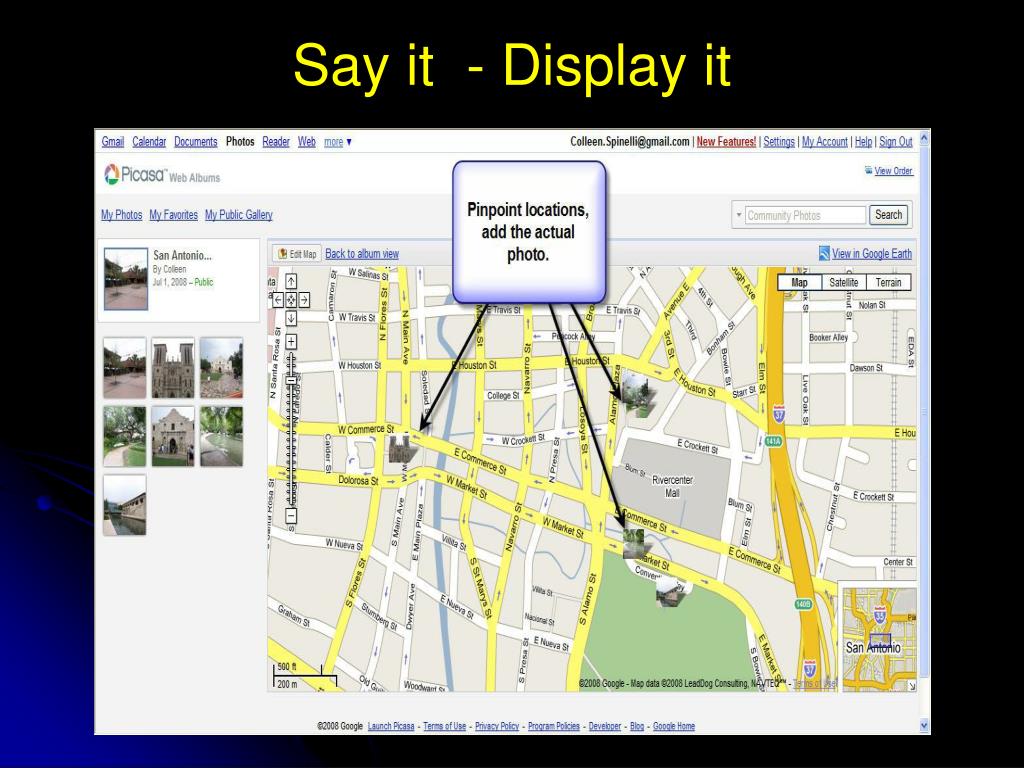The width and height of the screenshot is (1024, 768).
Task: Open Launch Picasa footer link
Action: (x=391, y=726)
